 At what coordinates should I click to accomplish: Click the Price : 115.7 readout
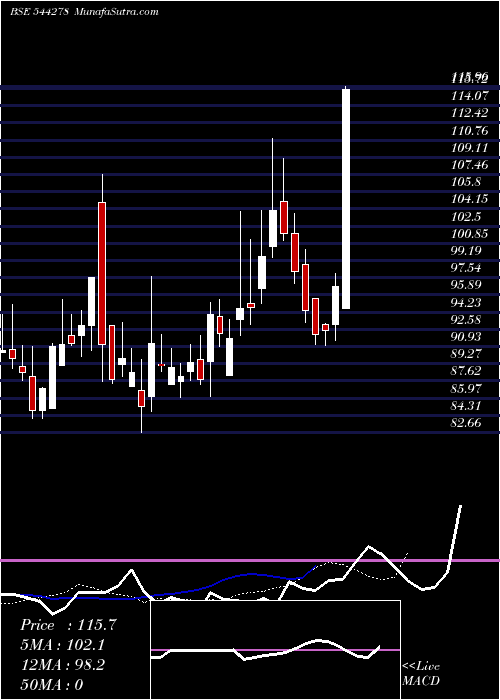[69, 625]
